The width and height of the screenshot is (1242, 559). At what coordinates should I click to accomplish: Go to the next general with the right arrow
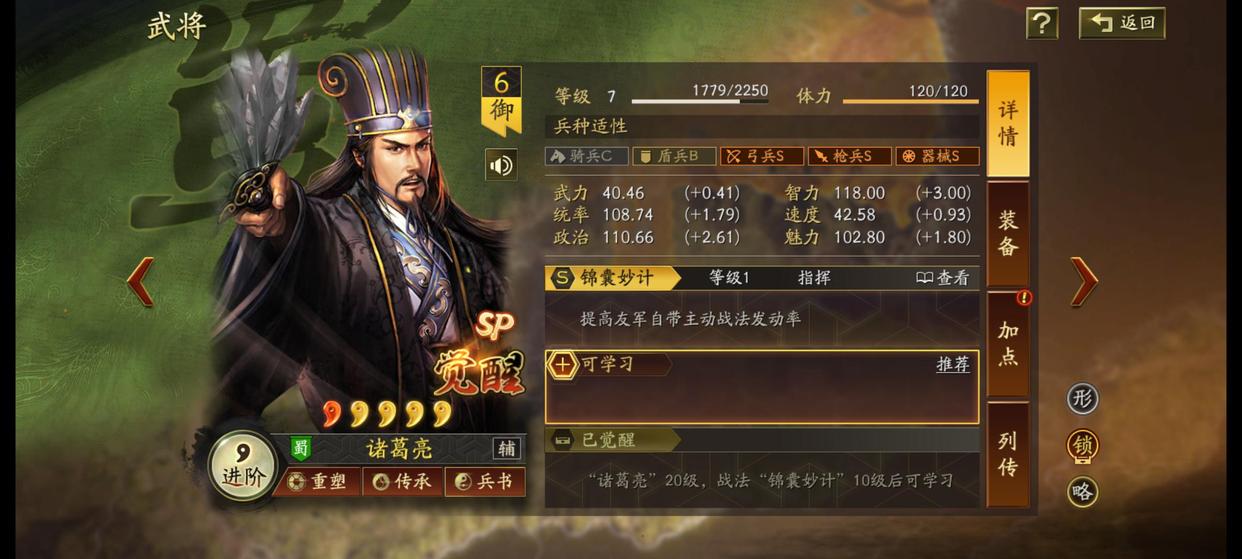1084,282
